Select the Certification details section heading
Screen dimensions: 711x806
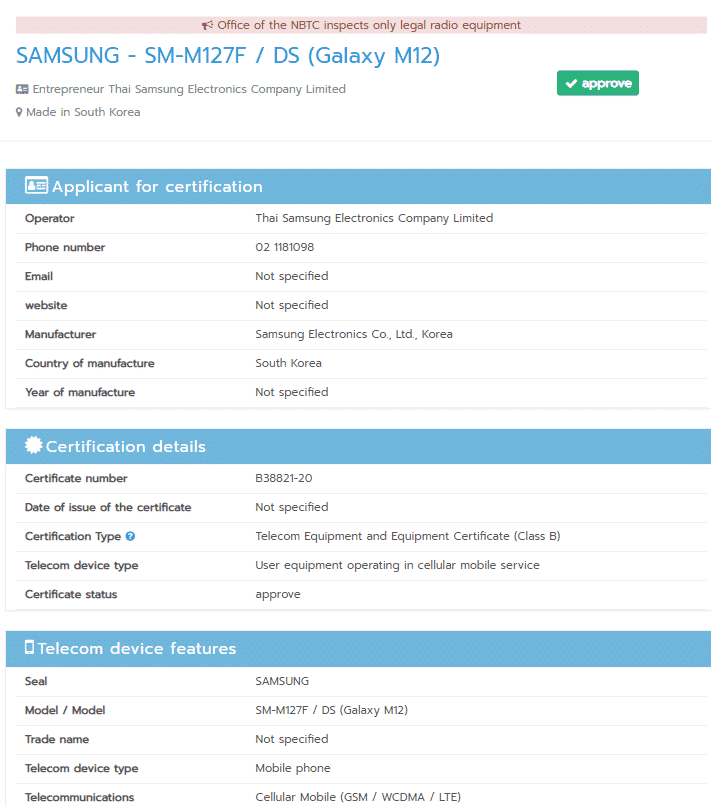point(126,447)
